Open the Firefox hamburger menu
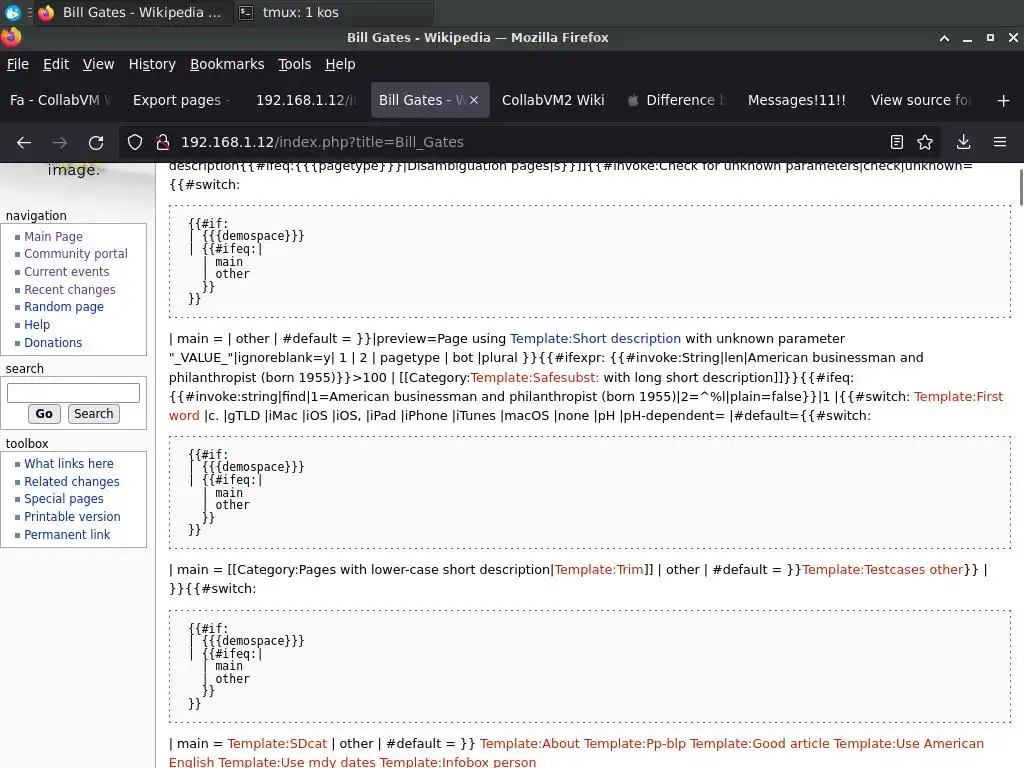Viewport: 1024px width, 768px height. (x=1000, y=142)
